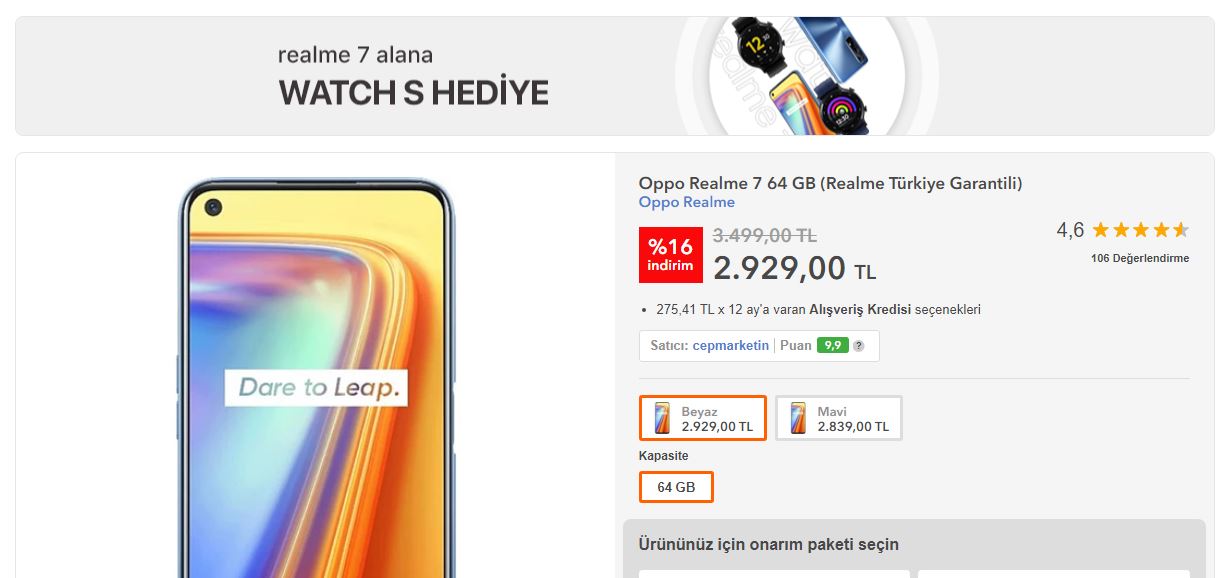Click the 4,6 rating score
Image resolution: width=1230 pixels, height=578 pixels.
click(x=1070, y=231)
